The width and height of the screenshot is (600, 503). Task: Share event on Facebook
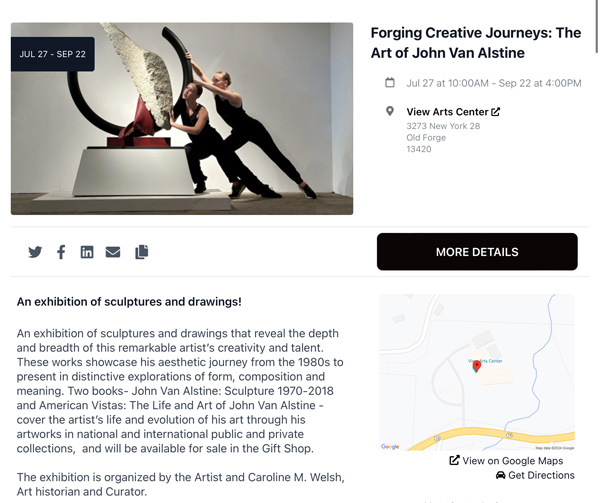(61, 252)
